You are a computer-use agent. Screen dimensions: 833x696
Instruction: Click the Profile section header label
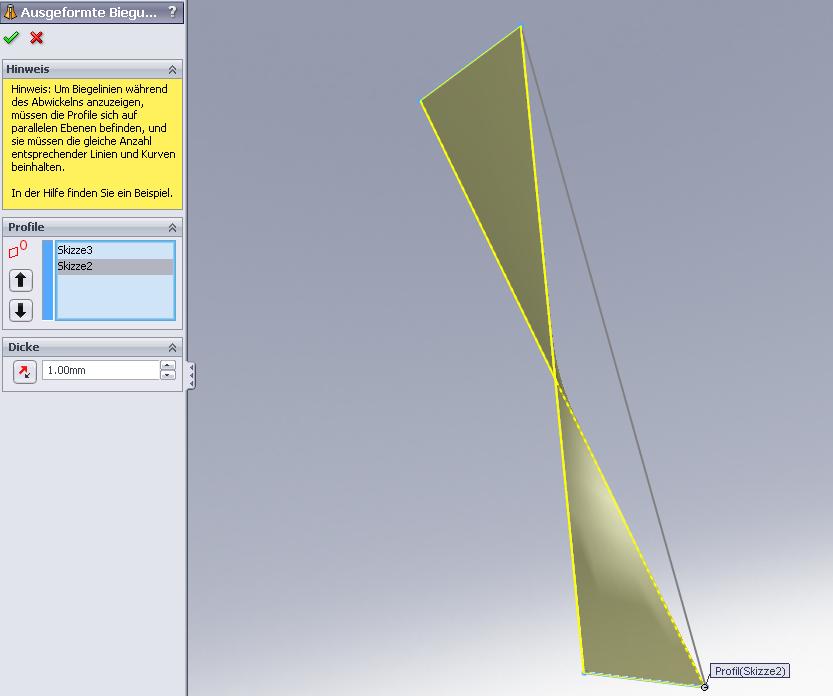26,227
